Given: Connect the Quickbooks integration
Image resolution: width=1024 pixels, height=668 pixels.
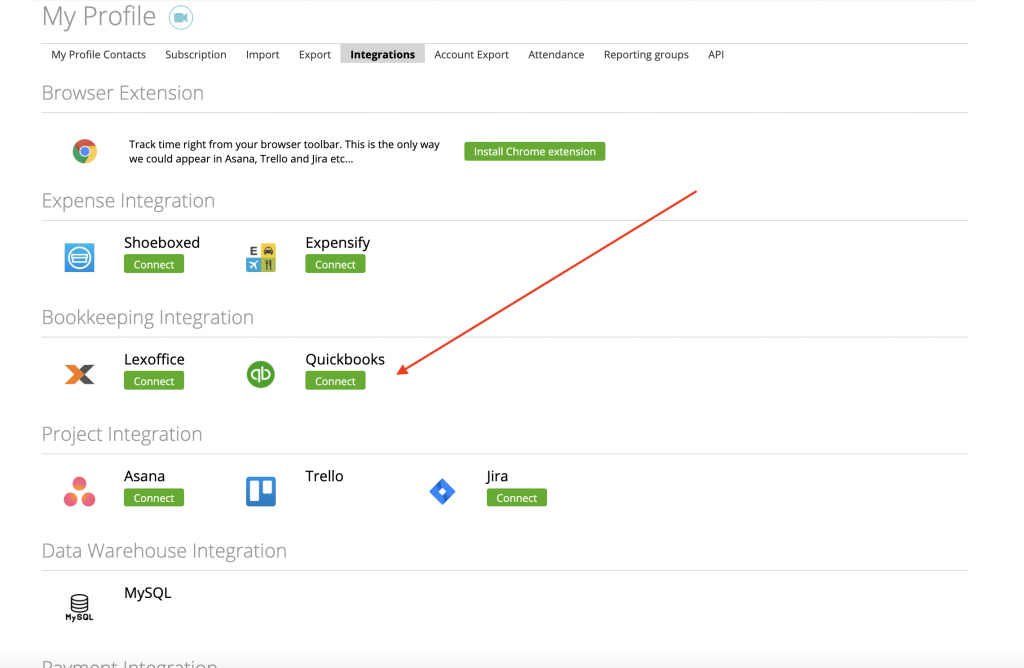Looking at the screenshot, I should coord(335,381).
